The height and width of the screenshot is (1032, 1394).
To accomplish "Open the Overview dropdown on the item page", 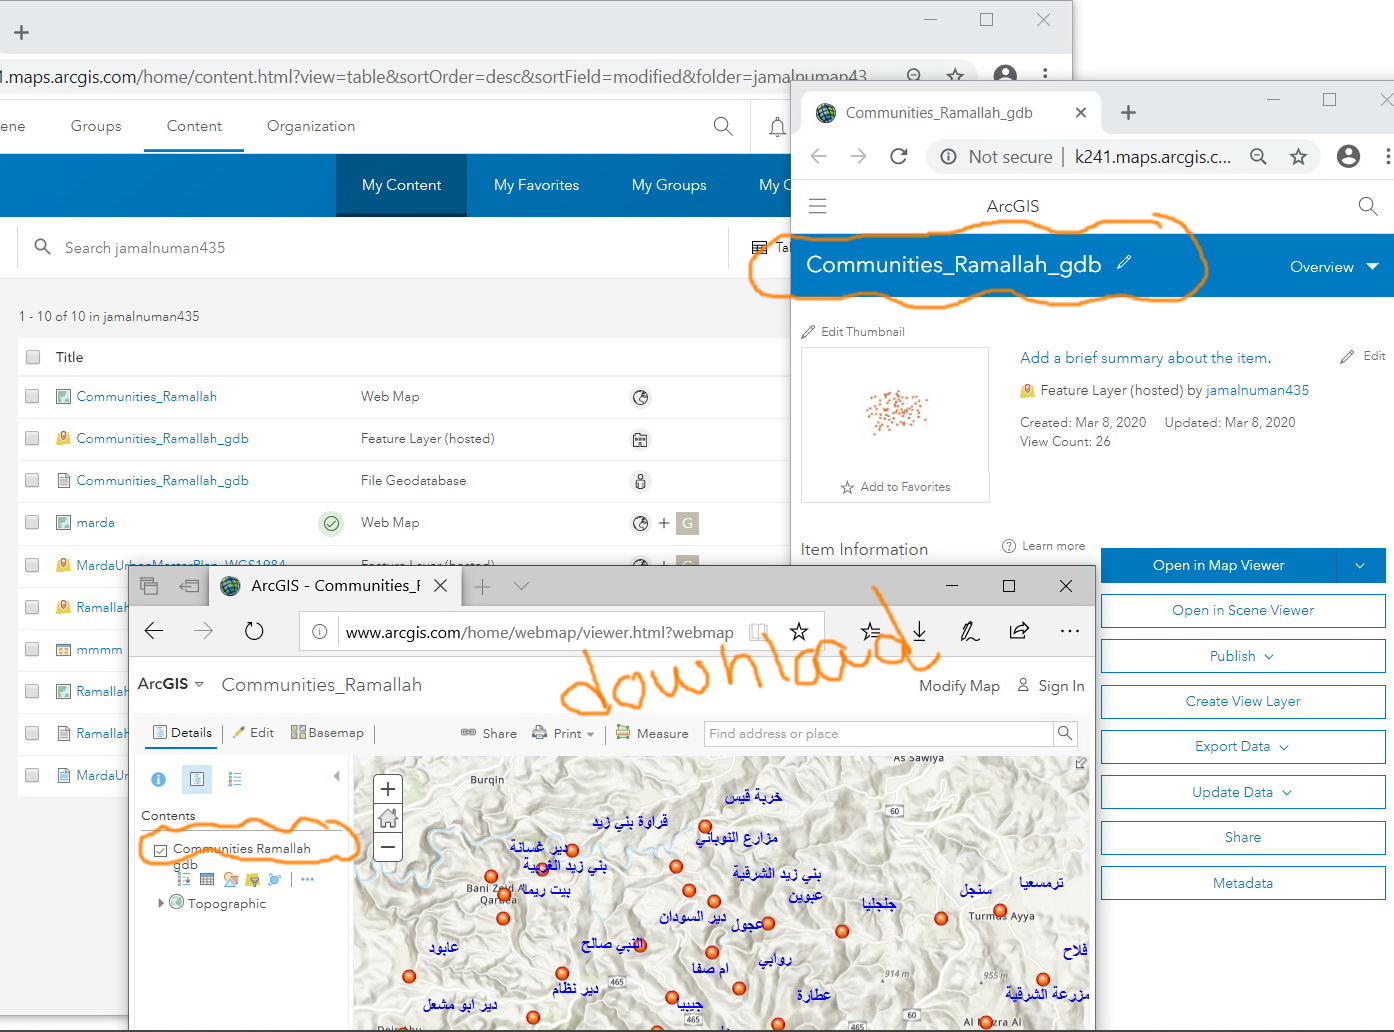I will point(1334,267).
